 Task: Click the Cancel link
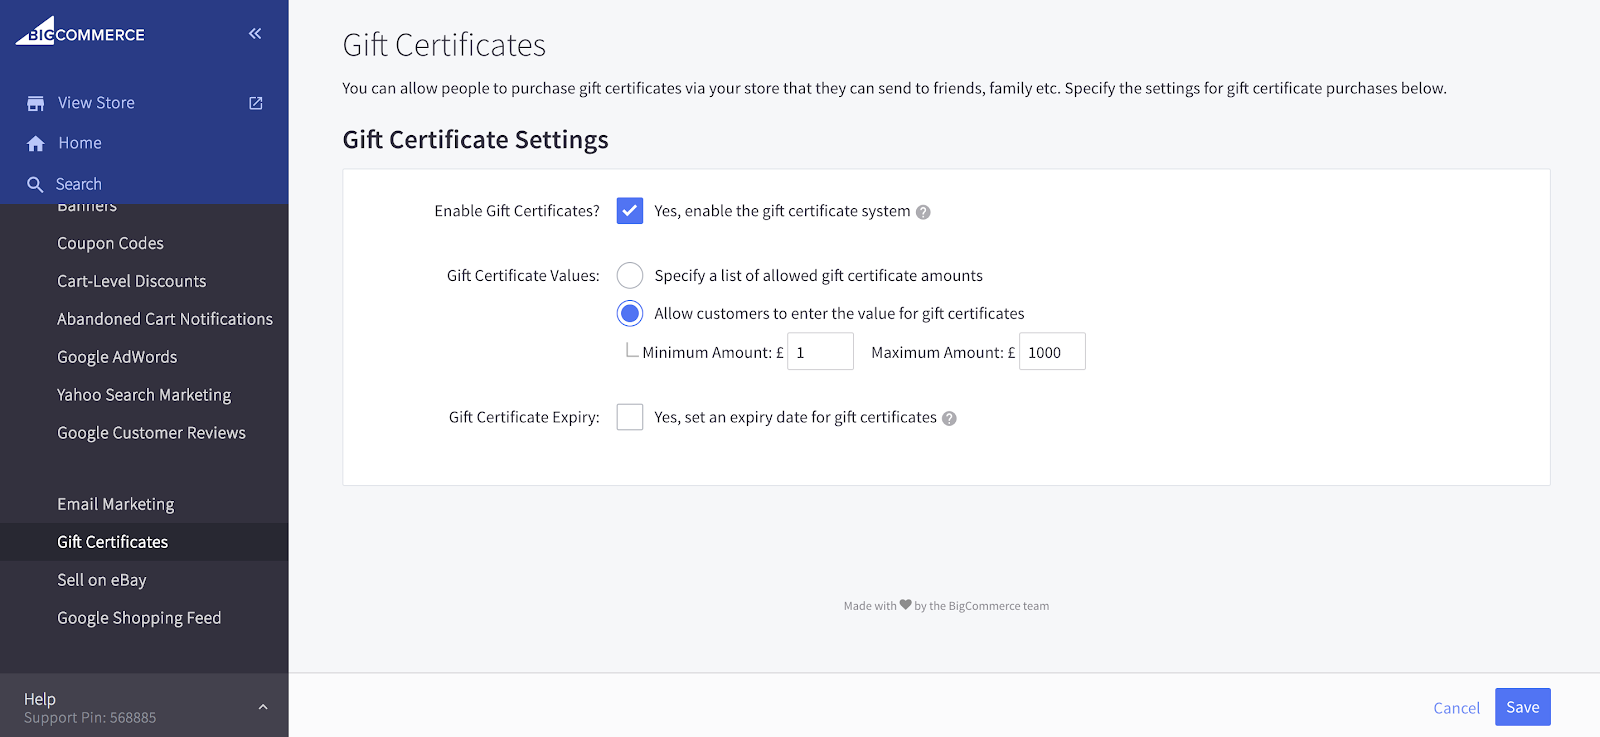(x=1456, y=708)
